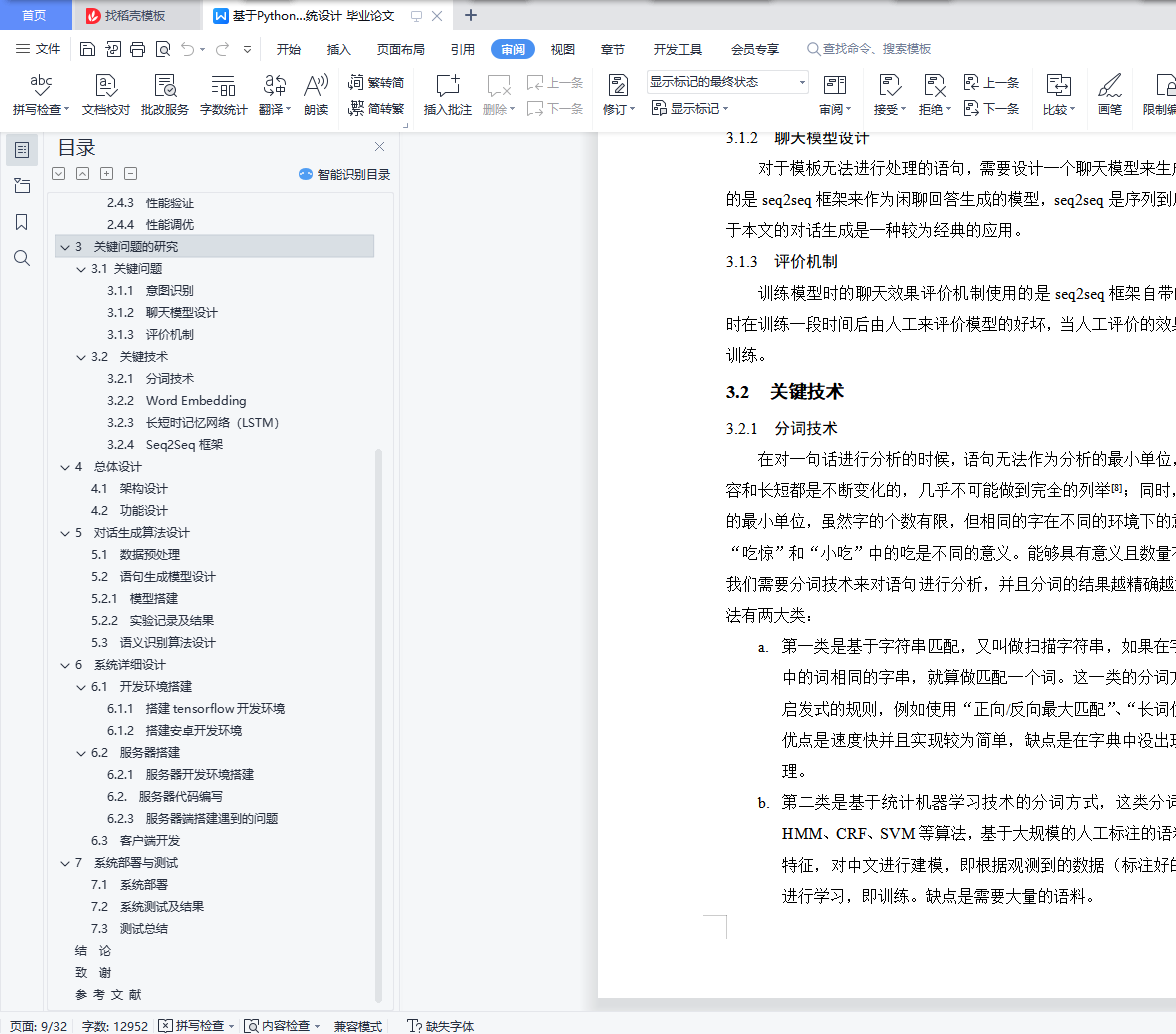Run spell check (拼写检查) in ribbon
This screenshot has width=1176, height=1034.
coord(40,94)
